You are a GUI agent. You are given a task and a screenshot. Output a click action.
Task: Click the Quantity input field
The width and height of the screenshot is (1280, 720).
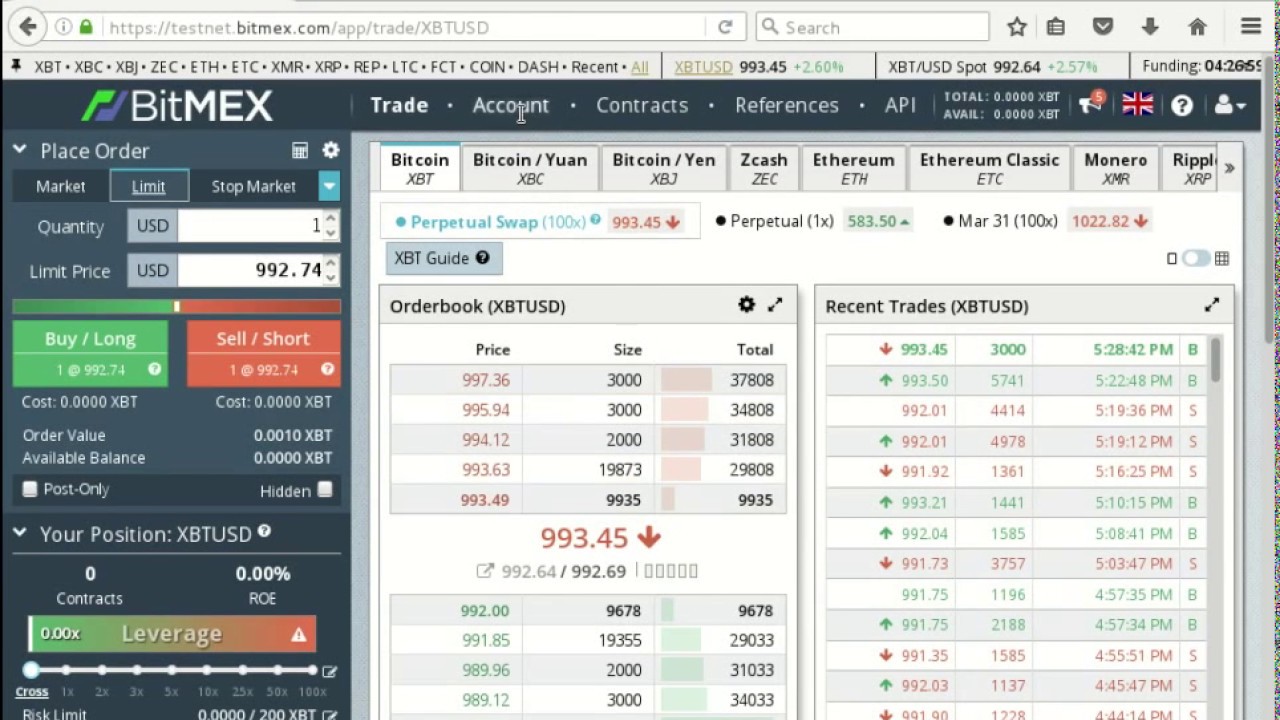coord(251,226)
